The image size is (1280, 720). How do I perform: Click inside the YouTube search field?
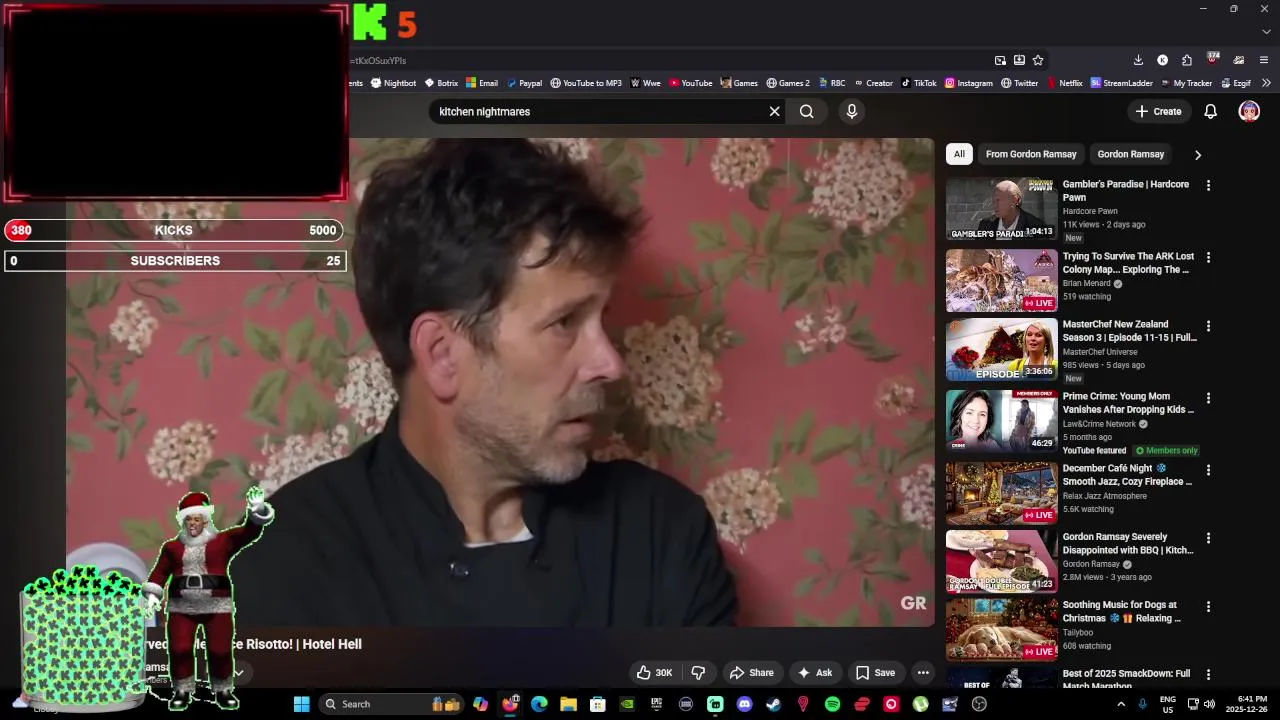pyautogui.click(x=598, y=111)
